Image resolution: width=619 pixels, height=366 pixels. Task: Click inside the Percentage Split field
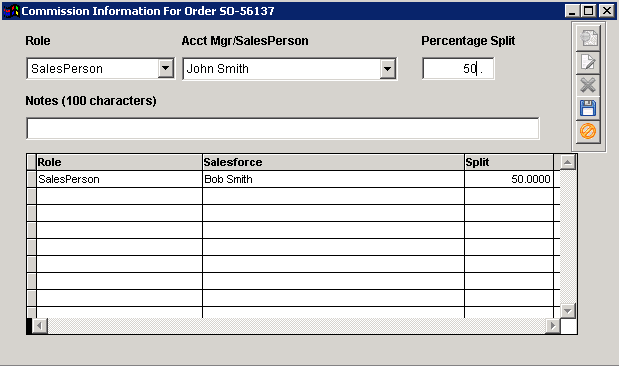click(458, 69)
